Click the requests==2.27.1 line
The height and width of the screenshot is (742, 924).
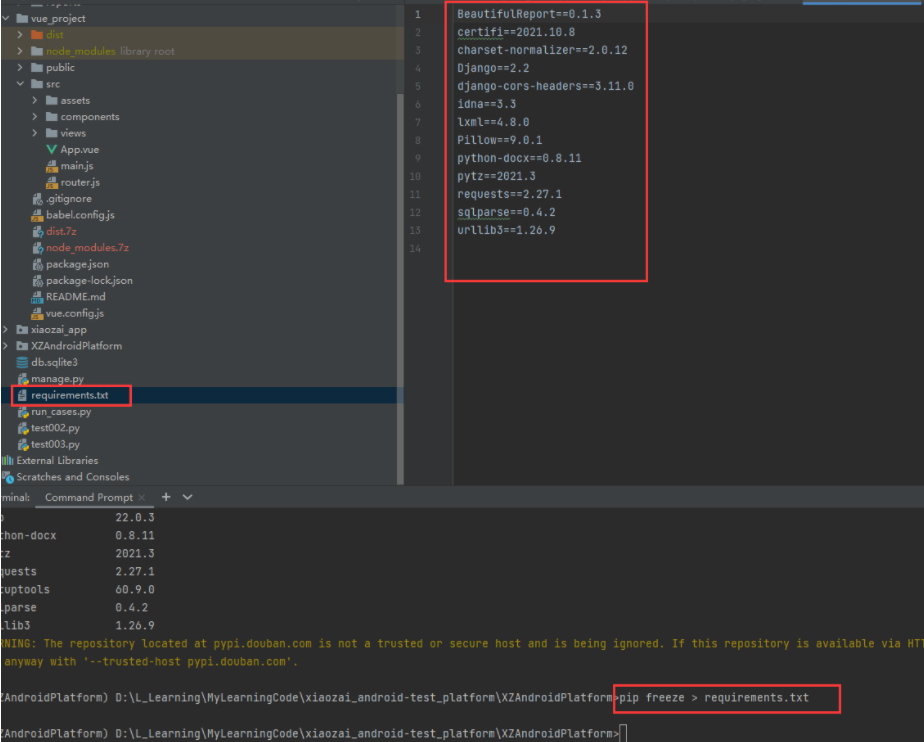(509, 194)
